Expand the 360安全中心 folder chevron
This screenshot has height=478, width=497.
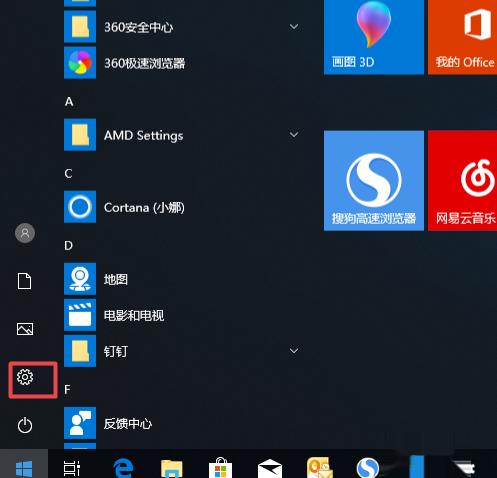(294, 26)
